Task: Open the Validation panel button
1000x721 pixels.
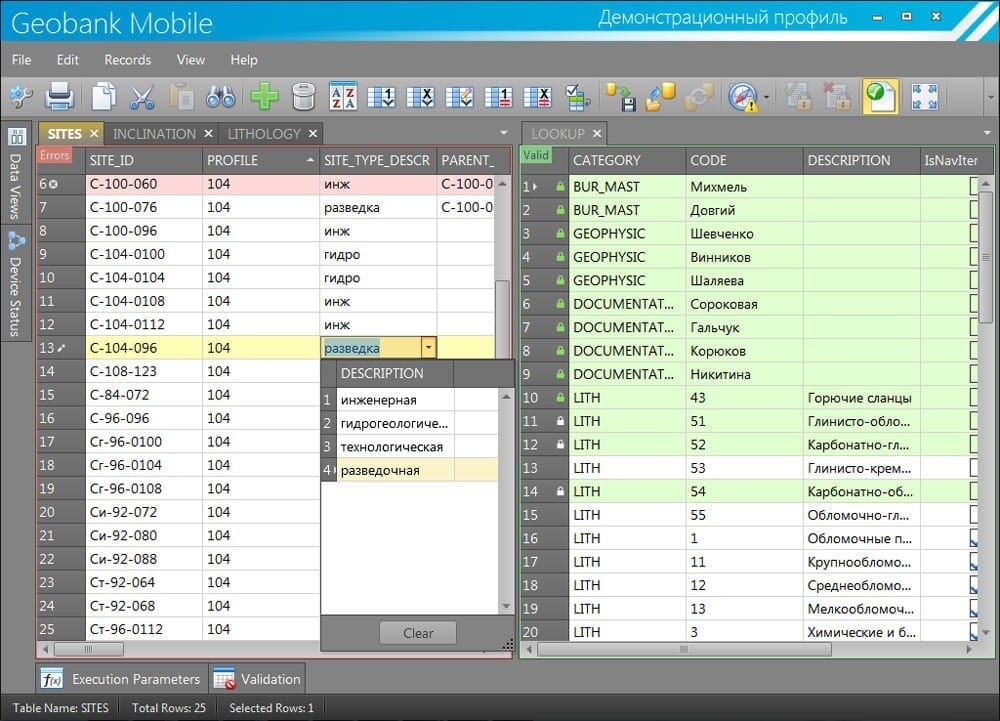Action: [258, 679]
